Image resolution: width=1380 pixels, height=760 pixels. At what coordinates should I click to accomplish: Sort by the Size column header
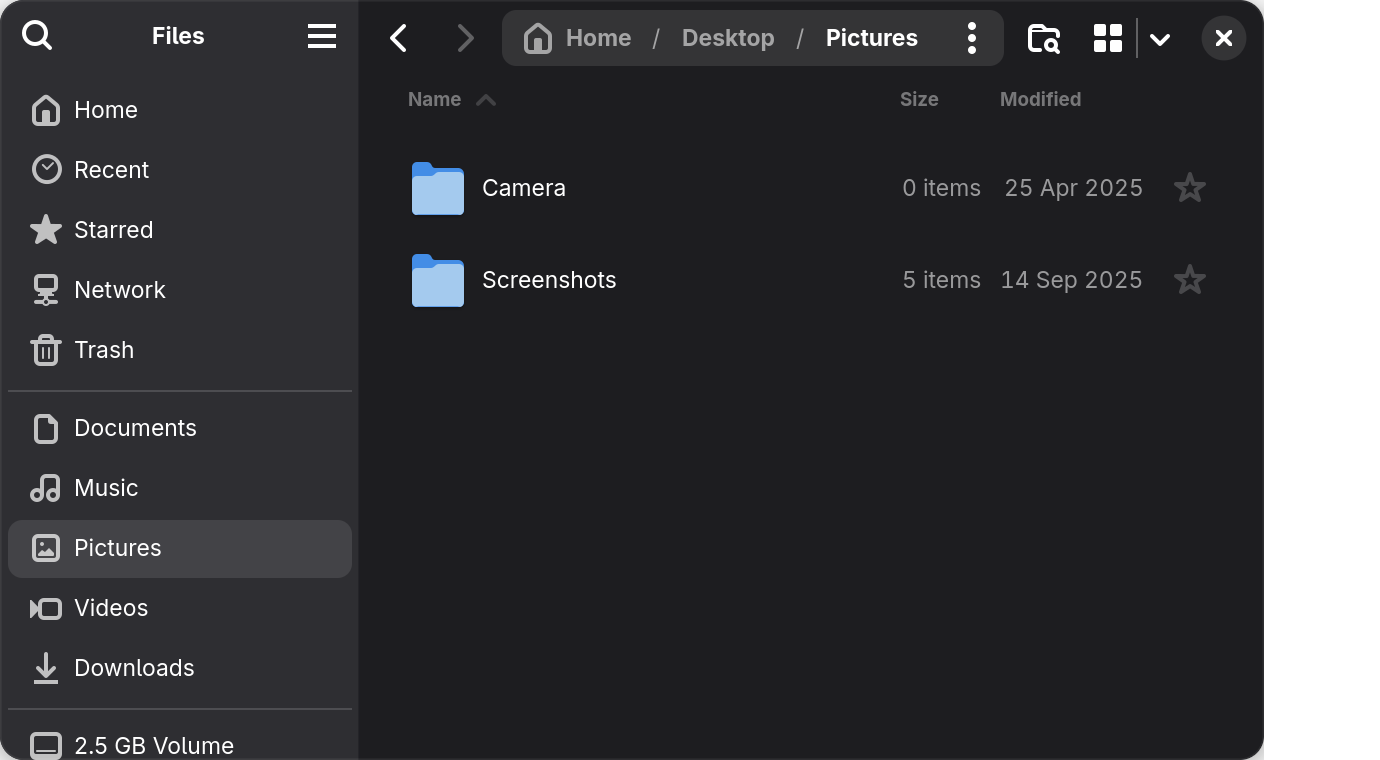pos(918,100)
